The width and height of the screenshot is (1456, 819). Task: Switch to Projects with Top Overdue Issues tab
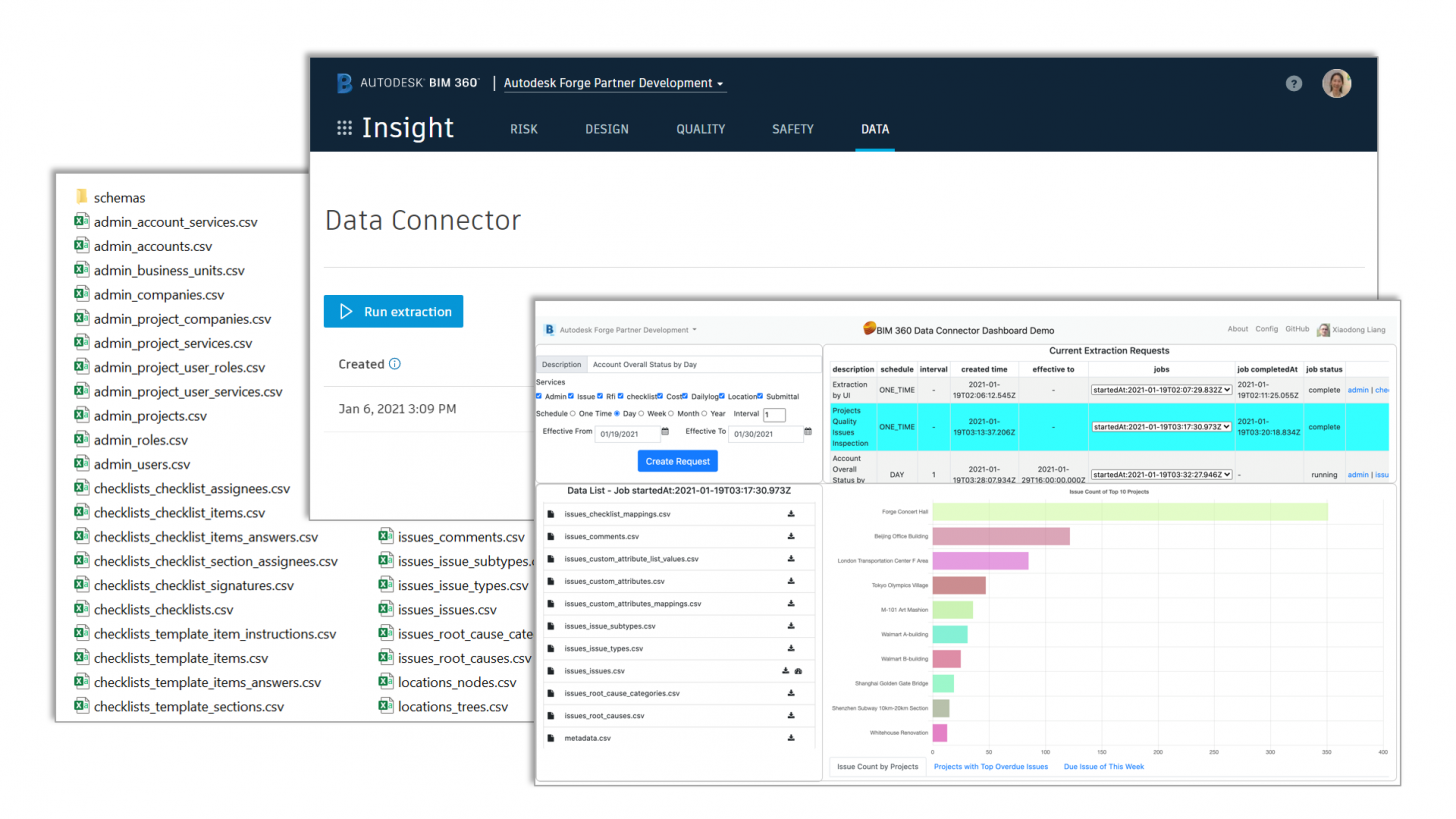(x=990, y=767)
